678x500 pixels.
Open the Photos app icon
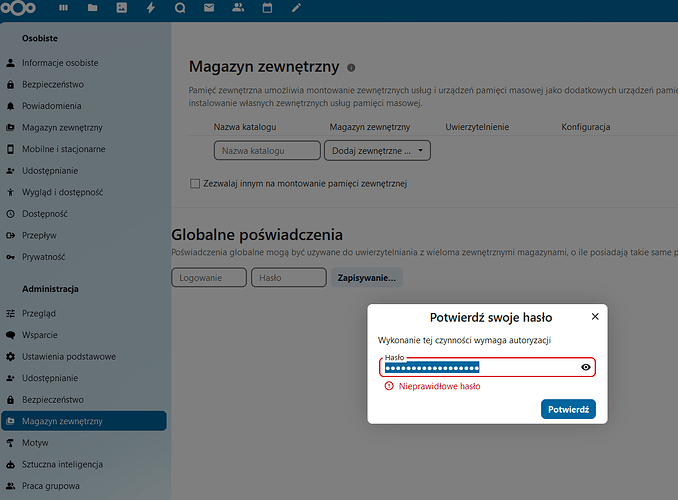point(122,8)
